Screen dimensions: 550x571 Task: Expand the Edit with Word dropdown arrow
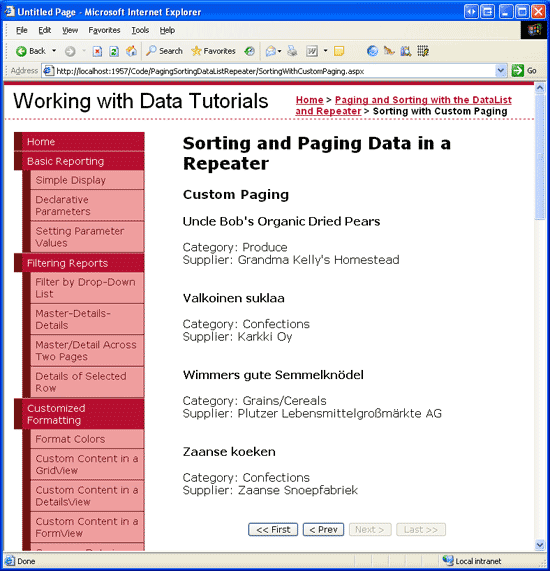(x=325, y=51)
